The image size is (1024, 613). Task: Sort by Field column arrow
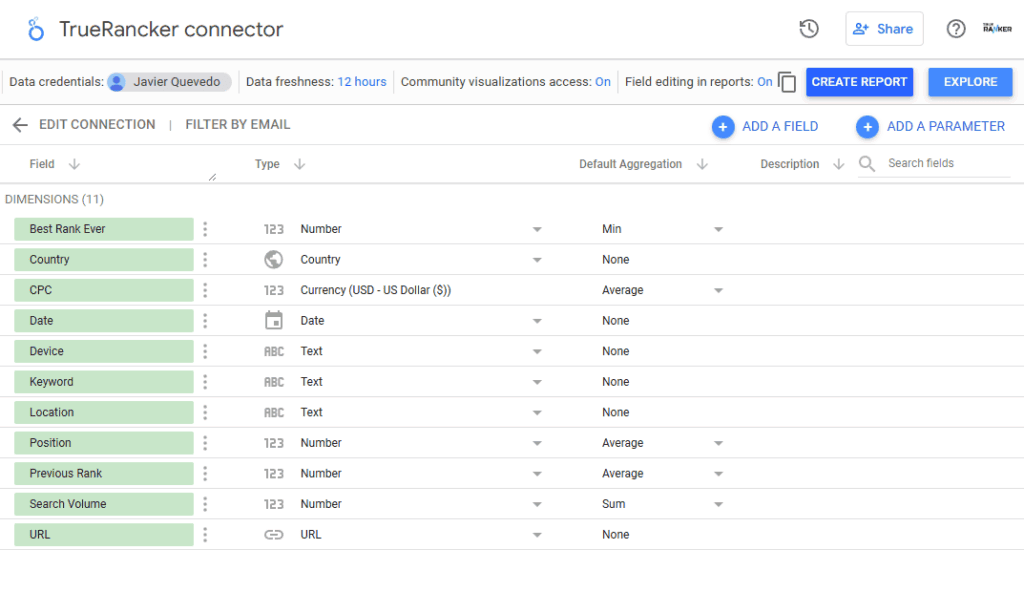(74, 164)
